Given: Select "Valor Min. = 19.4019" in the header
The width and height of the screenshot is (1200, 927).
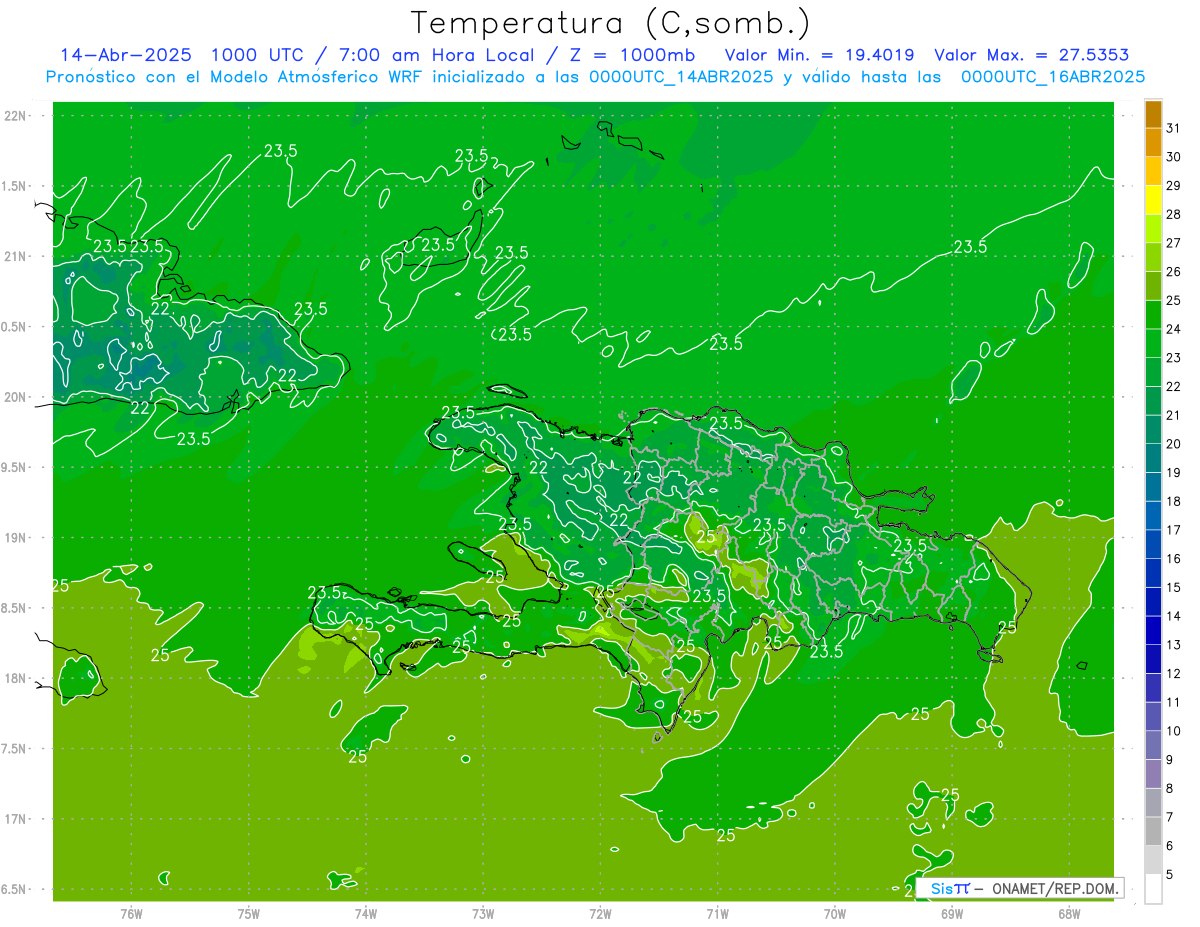Looking at the screenshot, I should pyautogui.click(x=820, y=55).
